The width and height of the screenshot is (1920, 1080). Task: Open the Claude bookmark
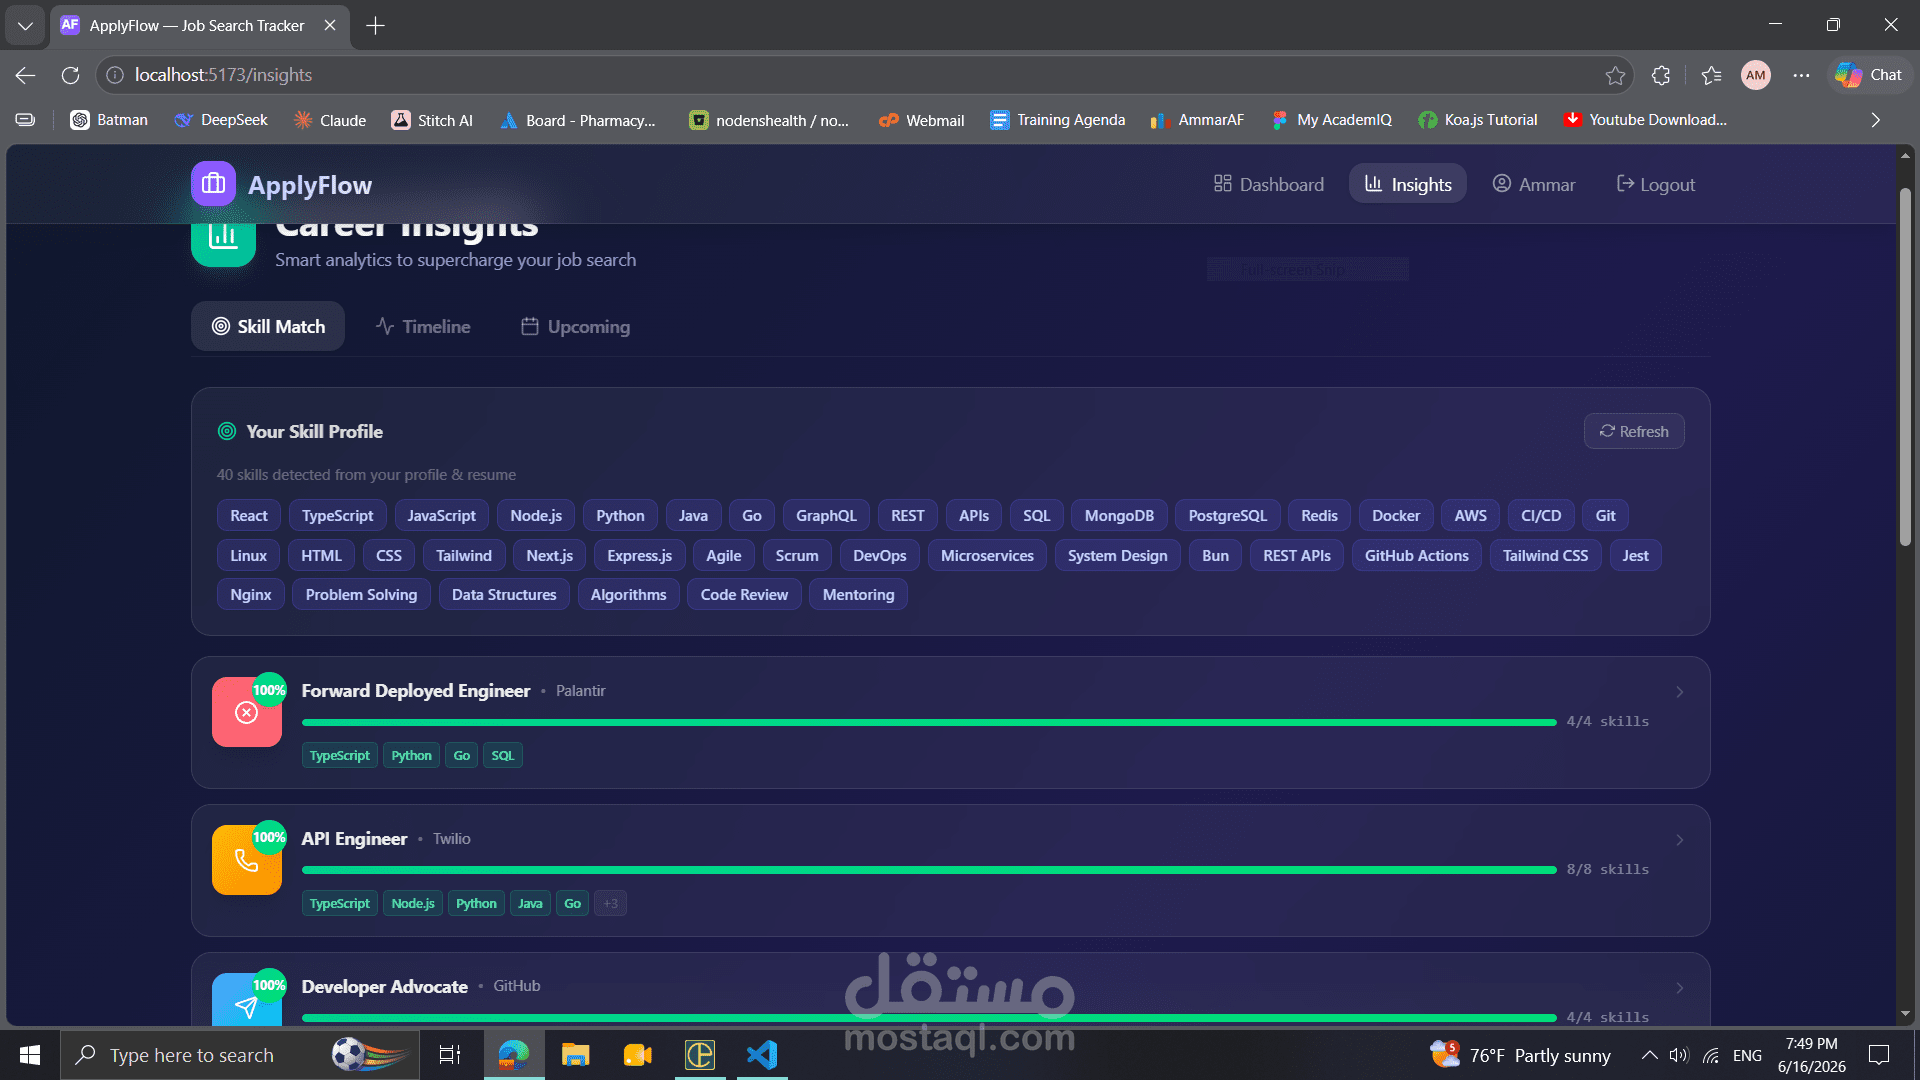(330, 120)
